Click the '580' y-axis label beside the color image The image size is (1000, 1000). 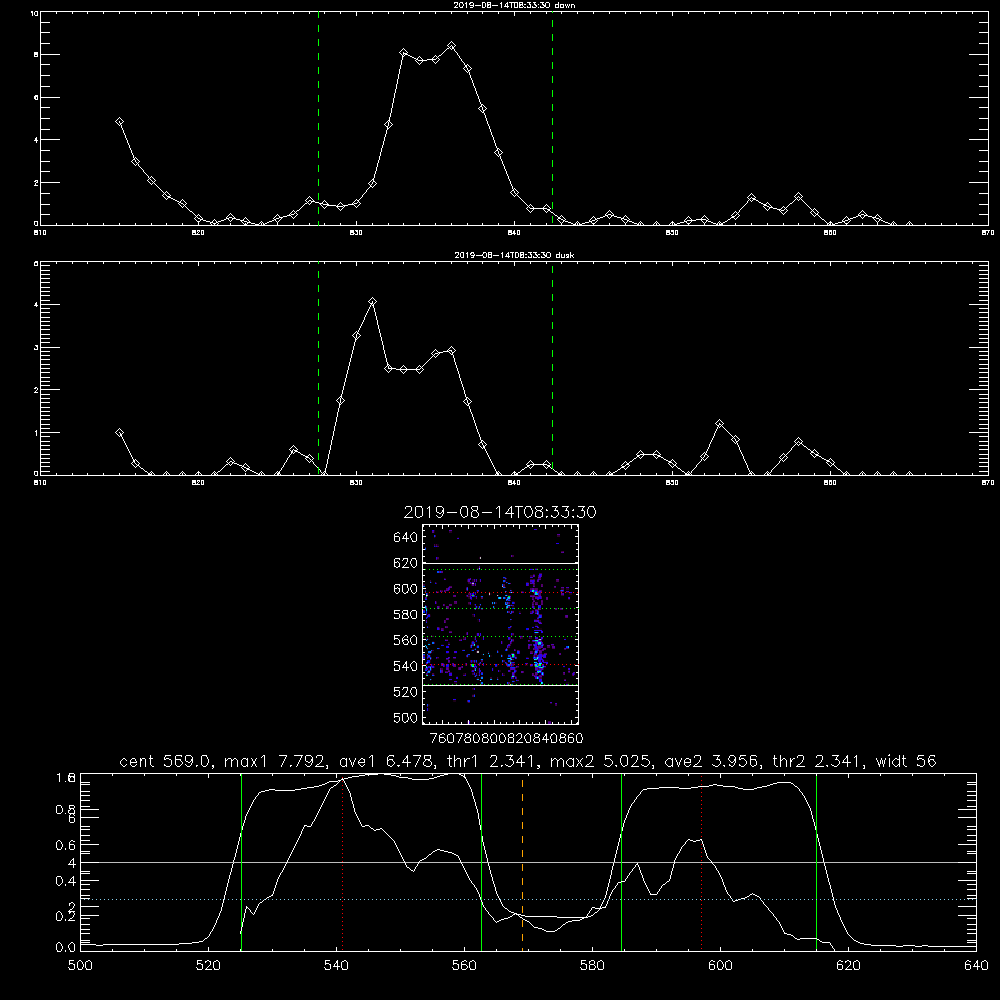coord(405,615)
